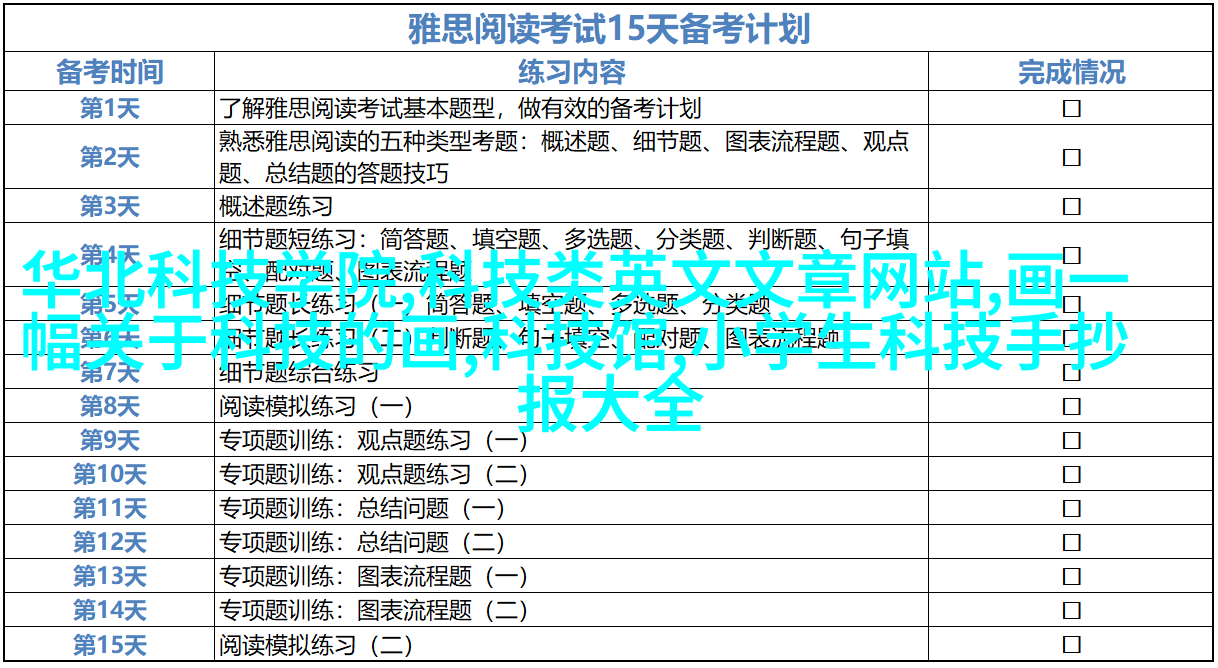Select the 阅读模拟练习（二） cell
The height and width of the screenshot is (668, 1218).
point(571,644)
